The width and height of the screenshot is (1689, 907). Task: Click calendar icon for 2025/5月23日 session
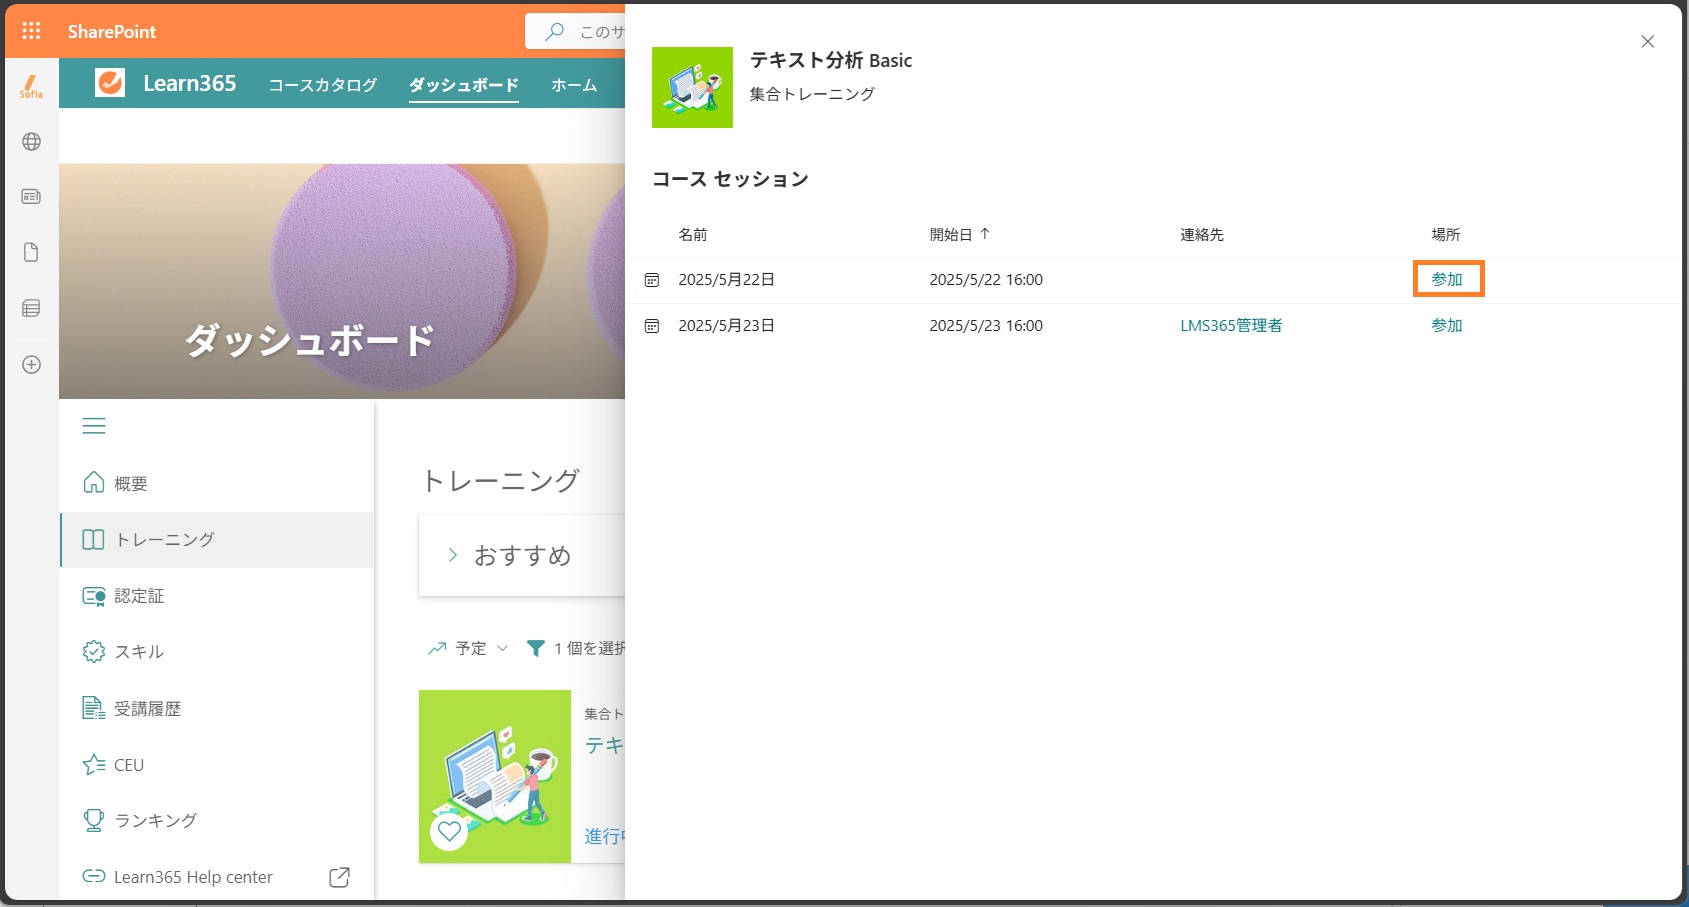pyautogui.click(x=652, y=326)
